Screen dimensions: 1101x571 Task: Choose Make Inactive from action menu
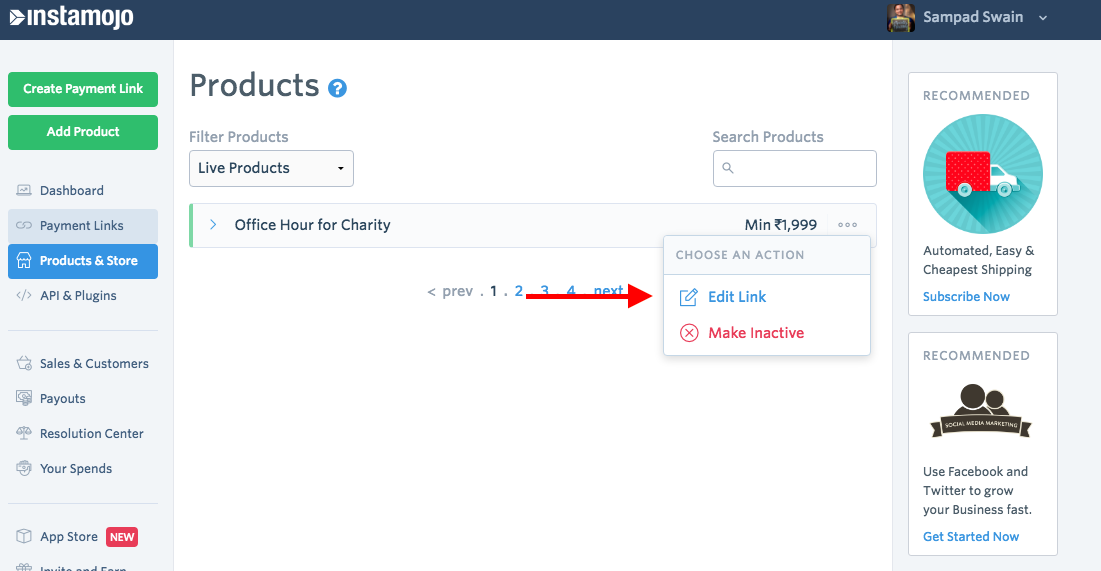[x=755, y=333]
